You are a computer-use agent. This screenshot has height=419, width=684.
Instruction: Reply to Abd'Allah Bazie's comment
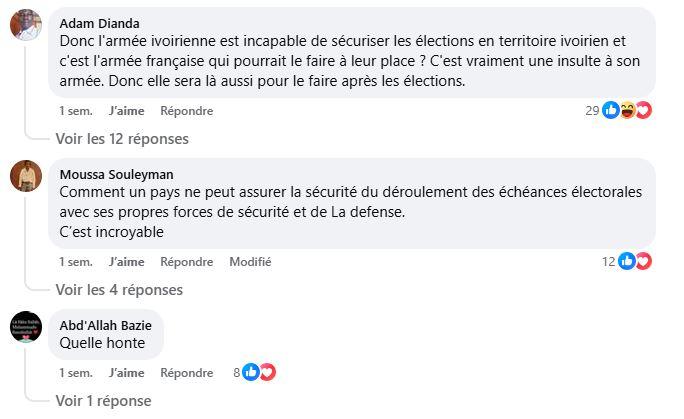point(186,372)
